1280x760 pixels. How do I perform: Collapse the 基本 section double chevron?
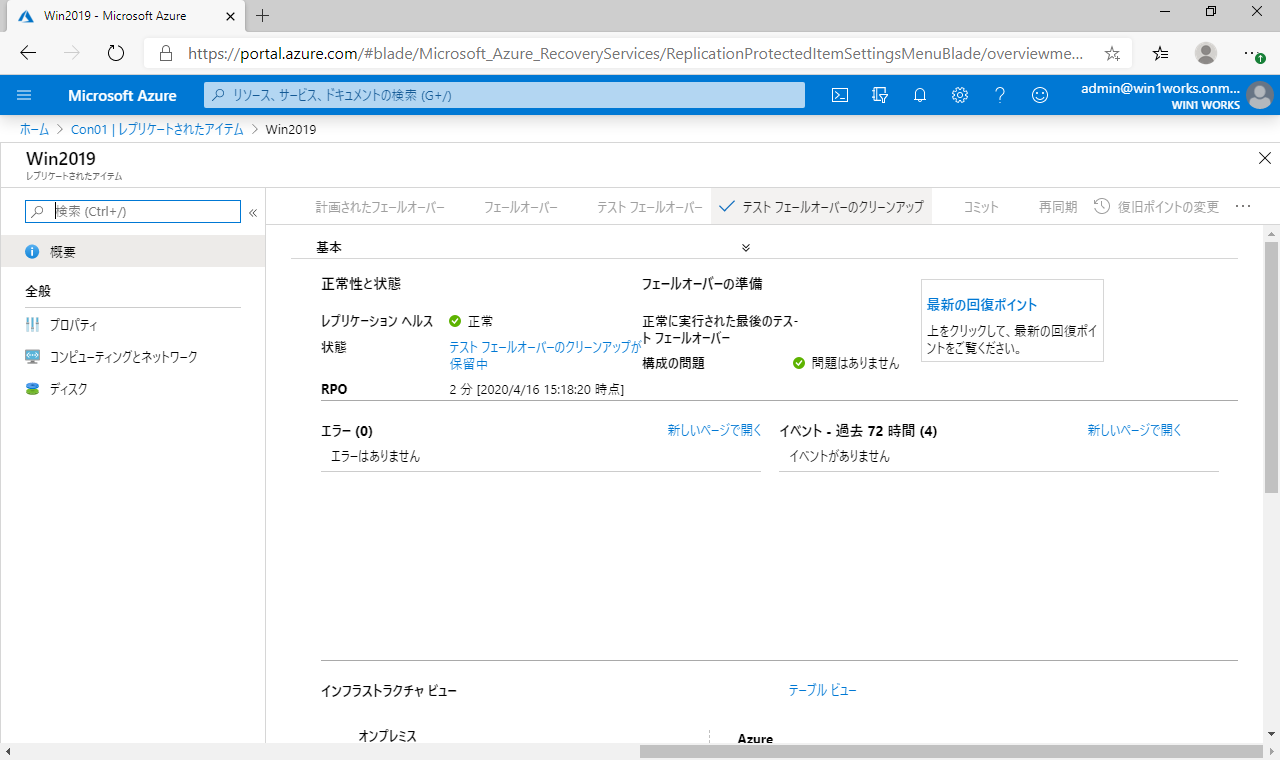746,247
